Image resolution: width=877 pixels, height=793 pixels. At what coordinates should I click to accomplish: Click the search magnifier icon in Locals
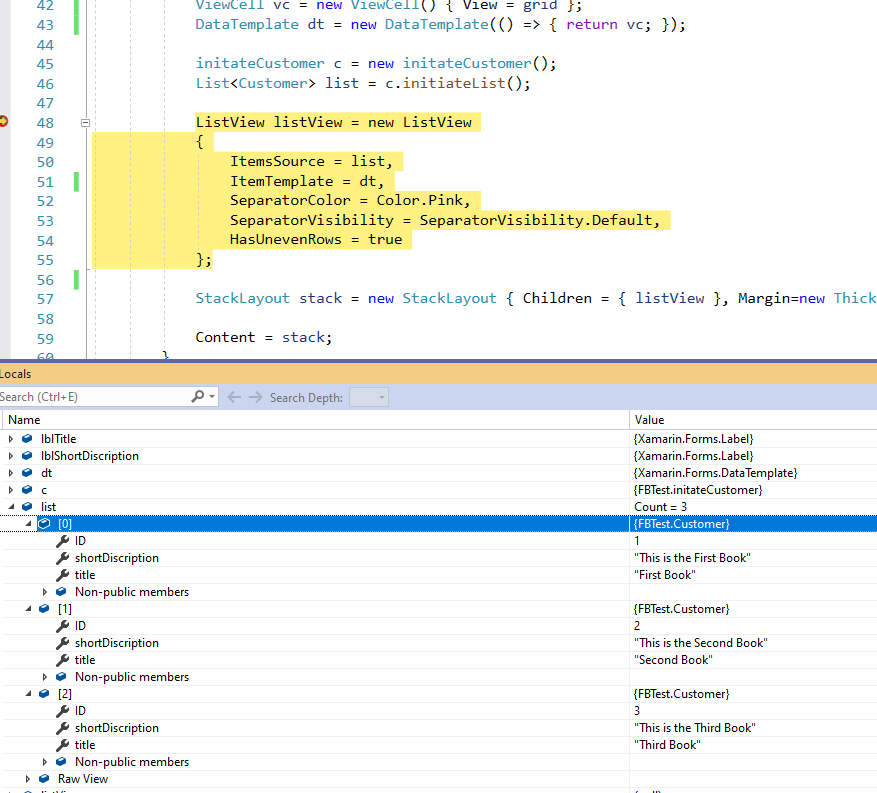tap(197, 396)
